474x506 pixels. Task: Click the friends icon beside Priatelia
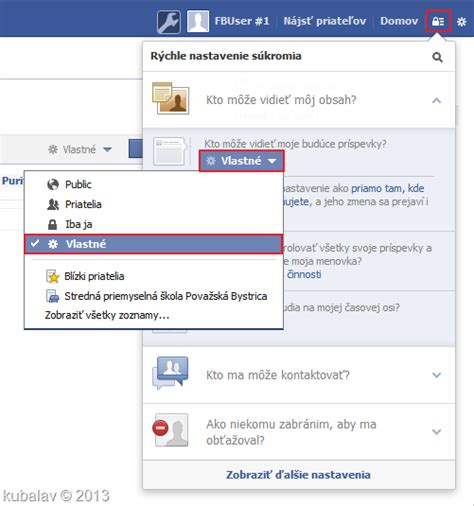pyautogui.click(x=53, y=204)
